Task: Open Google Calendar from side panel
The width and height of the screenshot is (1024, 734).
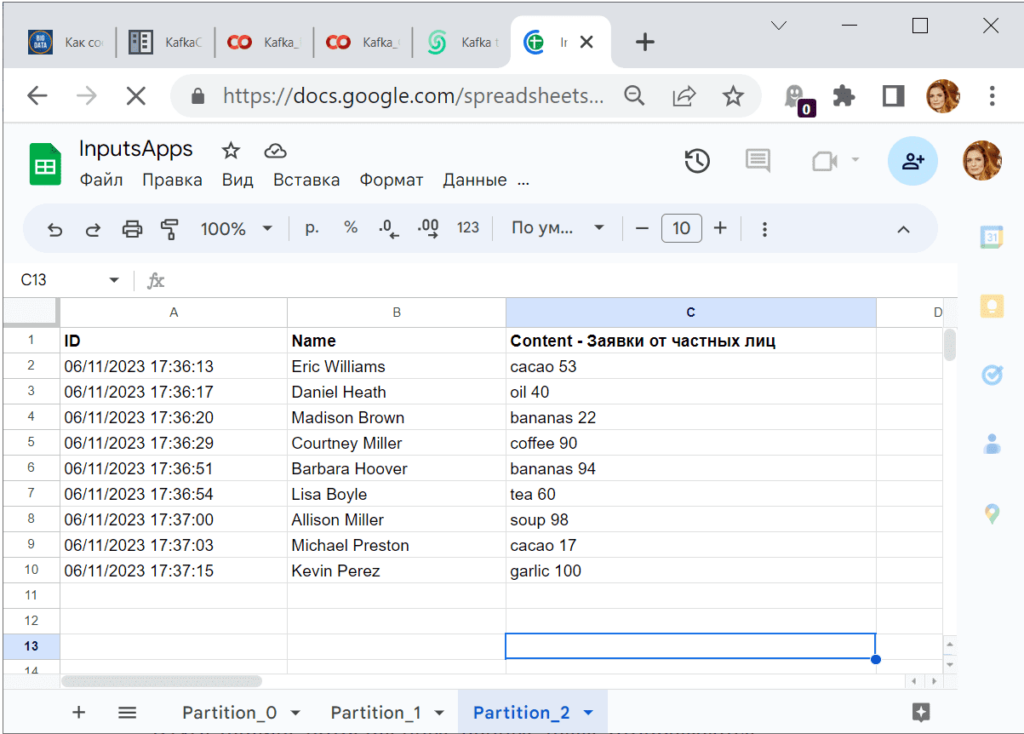Action: coord(991,238)
